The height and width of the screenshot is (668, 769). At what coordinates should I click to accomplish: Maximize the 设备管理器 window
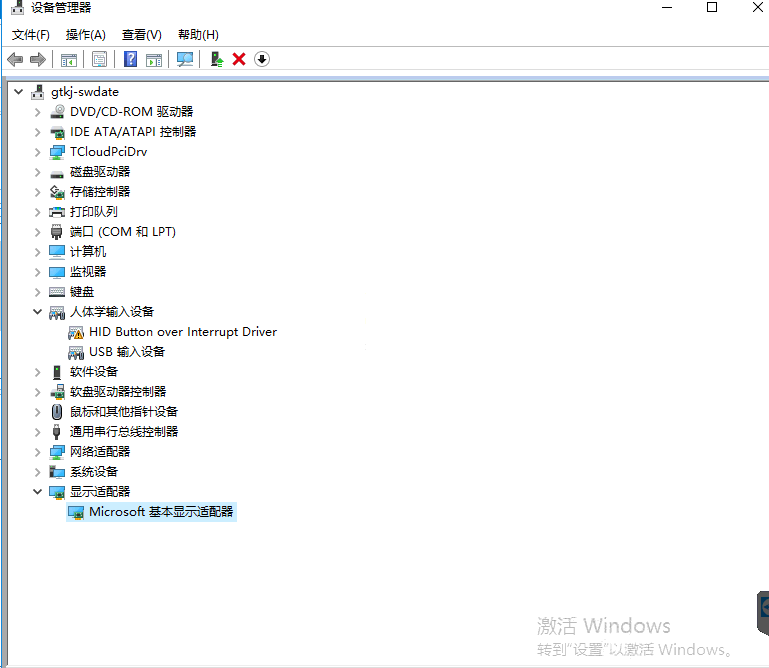tap(712, 7)
